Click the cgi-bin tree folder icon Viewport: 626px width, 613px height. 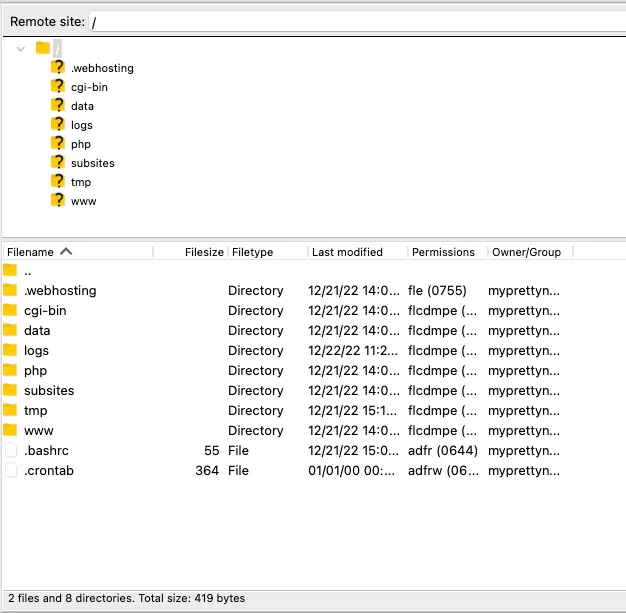[x=58, y=87]
